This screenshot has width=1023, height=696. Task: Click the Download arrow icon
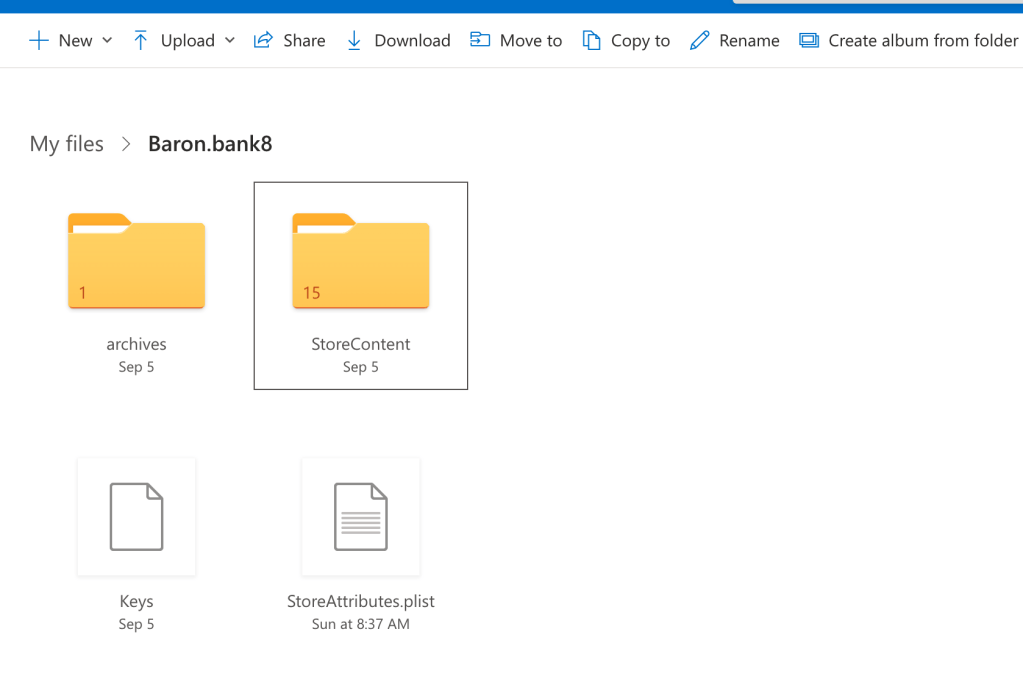[354, 40]
